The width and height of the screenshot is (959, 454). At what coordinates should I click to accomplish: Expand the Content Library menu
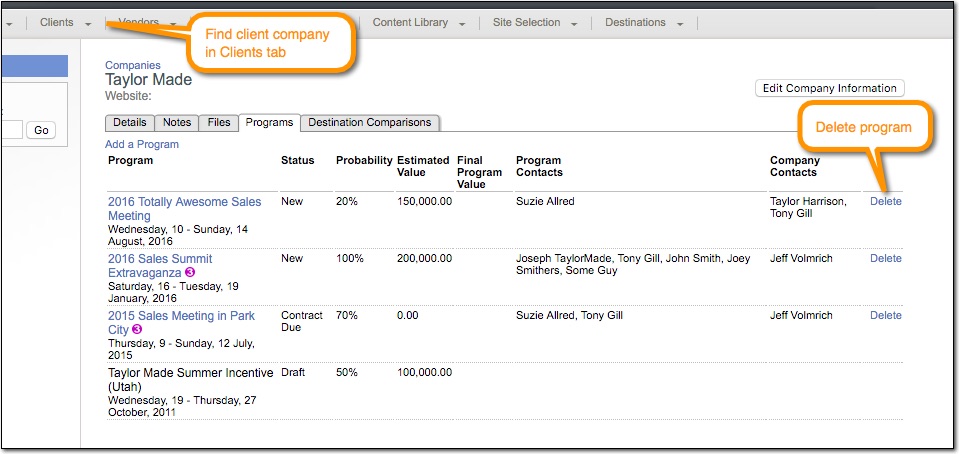419,23
